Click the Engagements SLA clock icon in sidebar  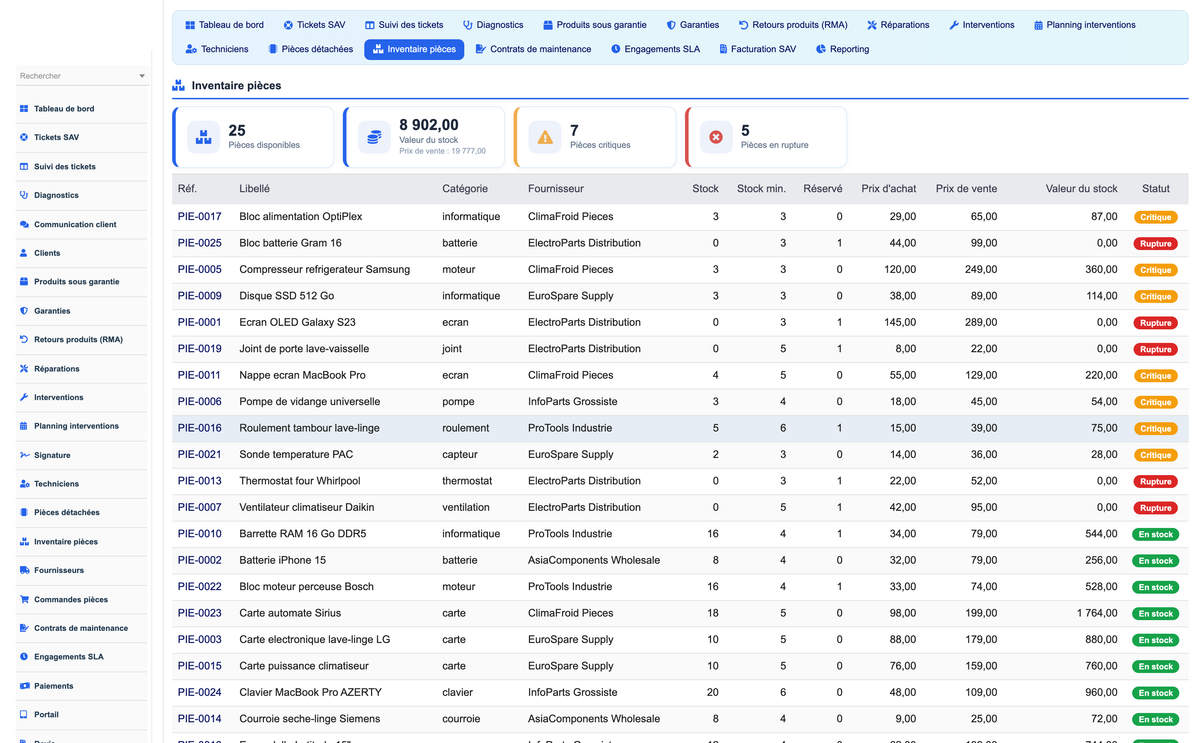(24, 657)
